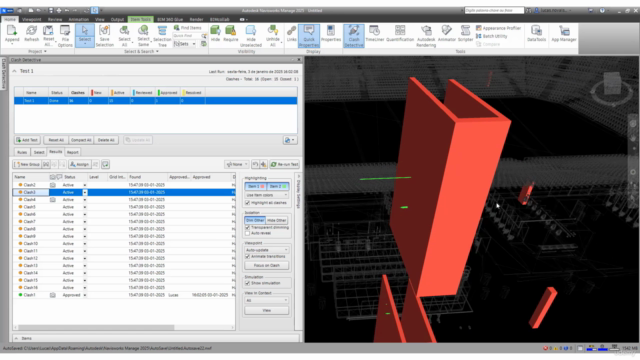This screenshot has height=360, width=640.
Task: Click the Select All ribbon icon
Action: tap(124, 36)
